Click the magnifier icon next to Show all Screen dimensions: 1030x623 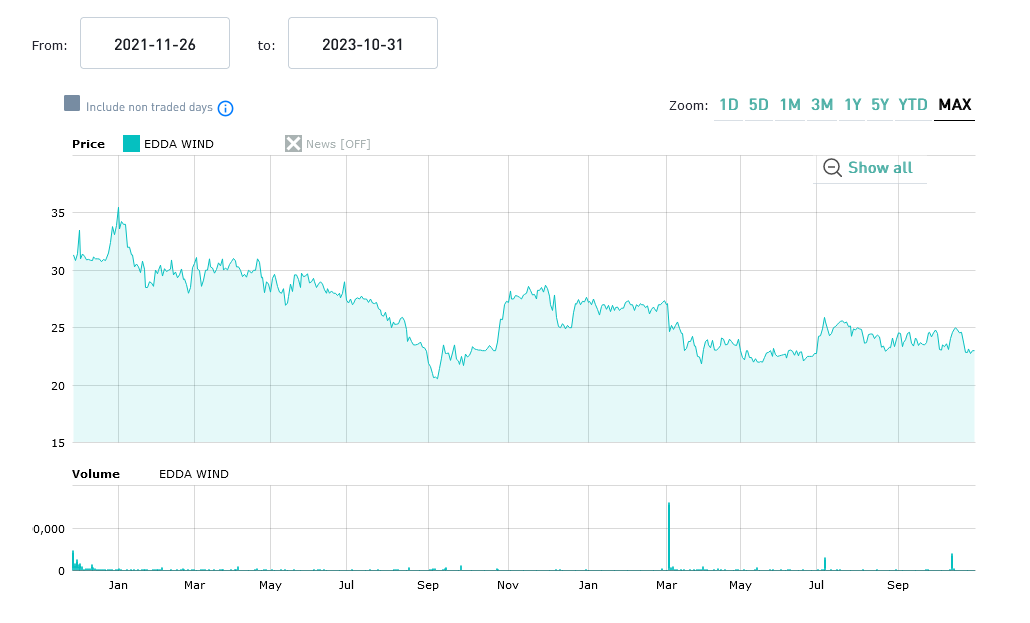pyautogui.click(x=832, y=168)
